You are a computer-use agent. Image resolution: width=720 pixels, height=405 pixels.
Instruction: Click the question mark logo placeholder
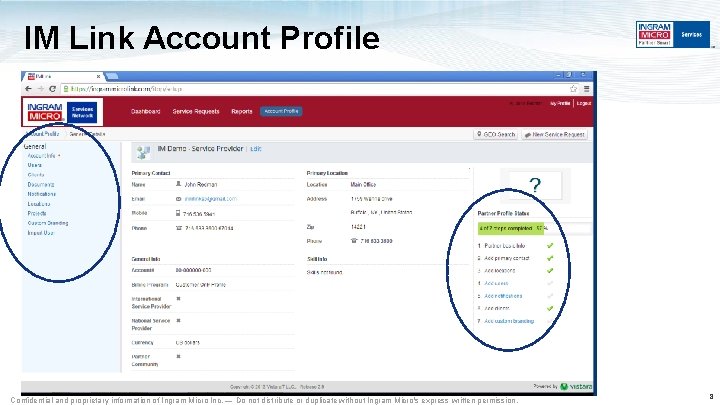535,186
